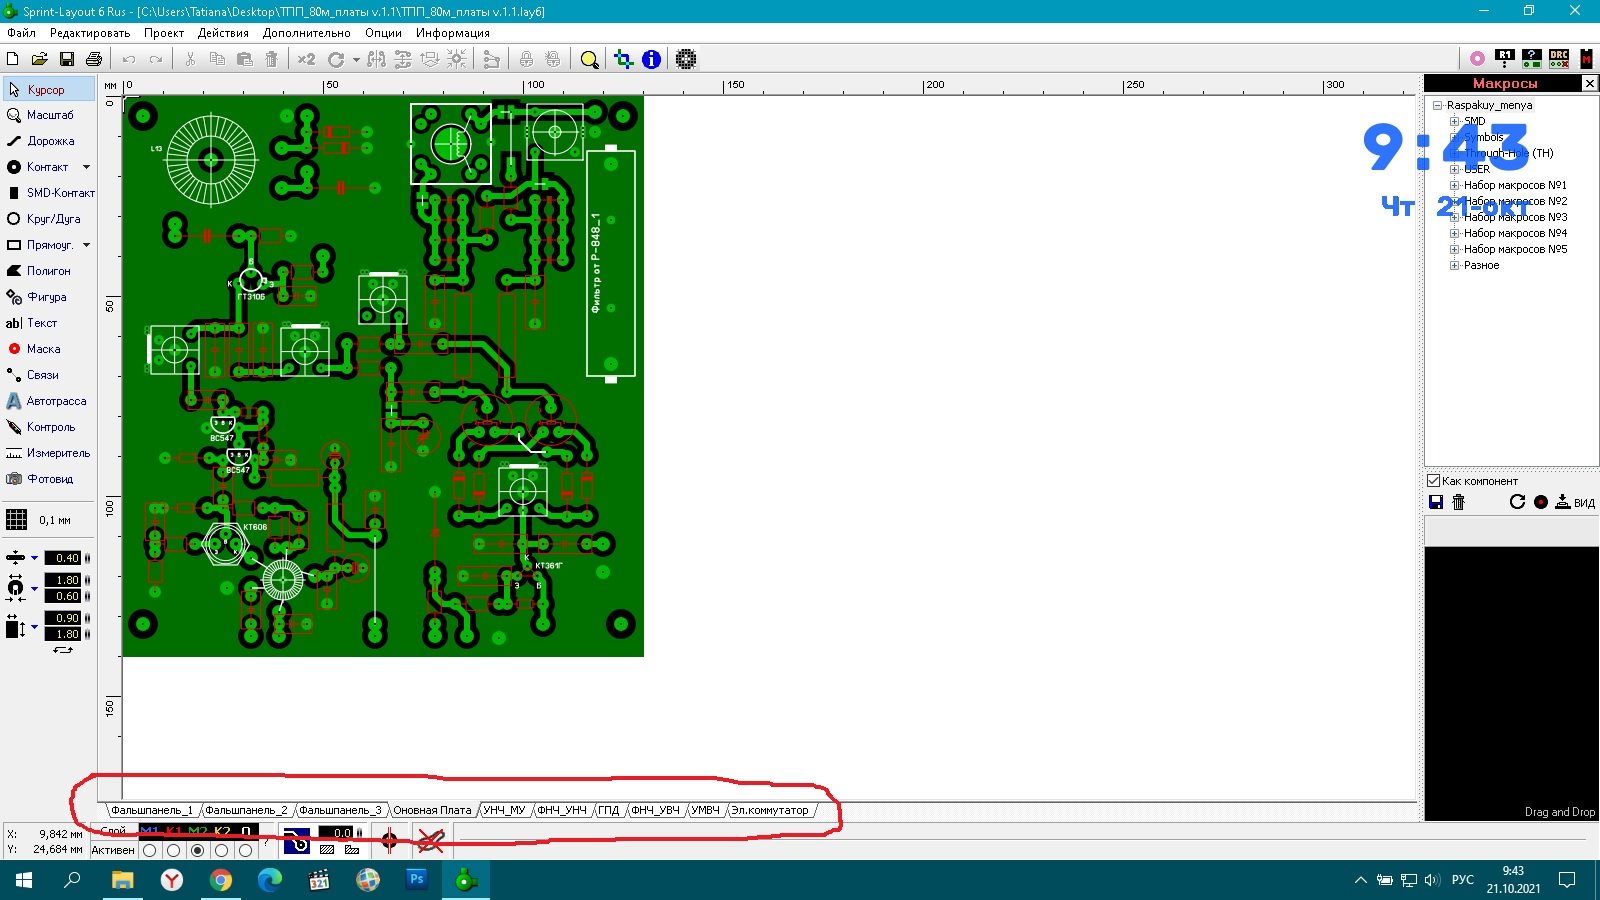Screen dimensions: 1600x900
Task: Expand Набор макросов №1 folder
Action: click(x=1455, y=185)
